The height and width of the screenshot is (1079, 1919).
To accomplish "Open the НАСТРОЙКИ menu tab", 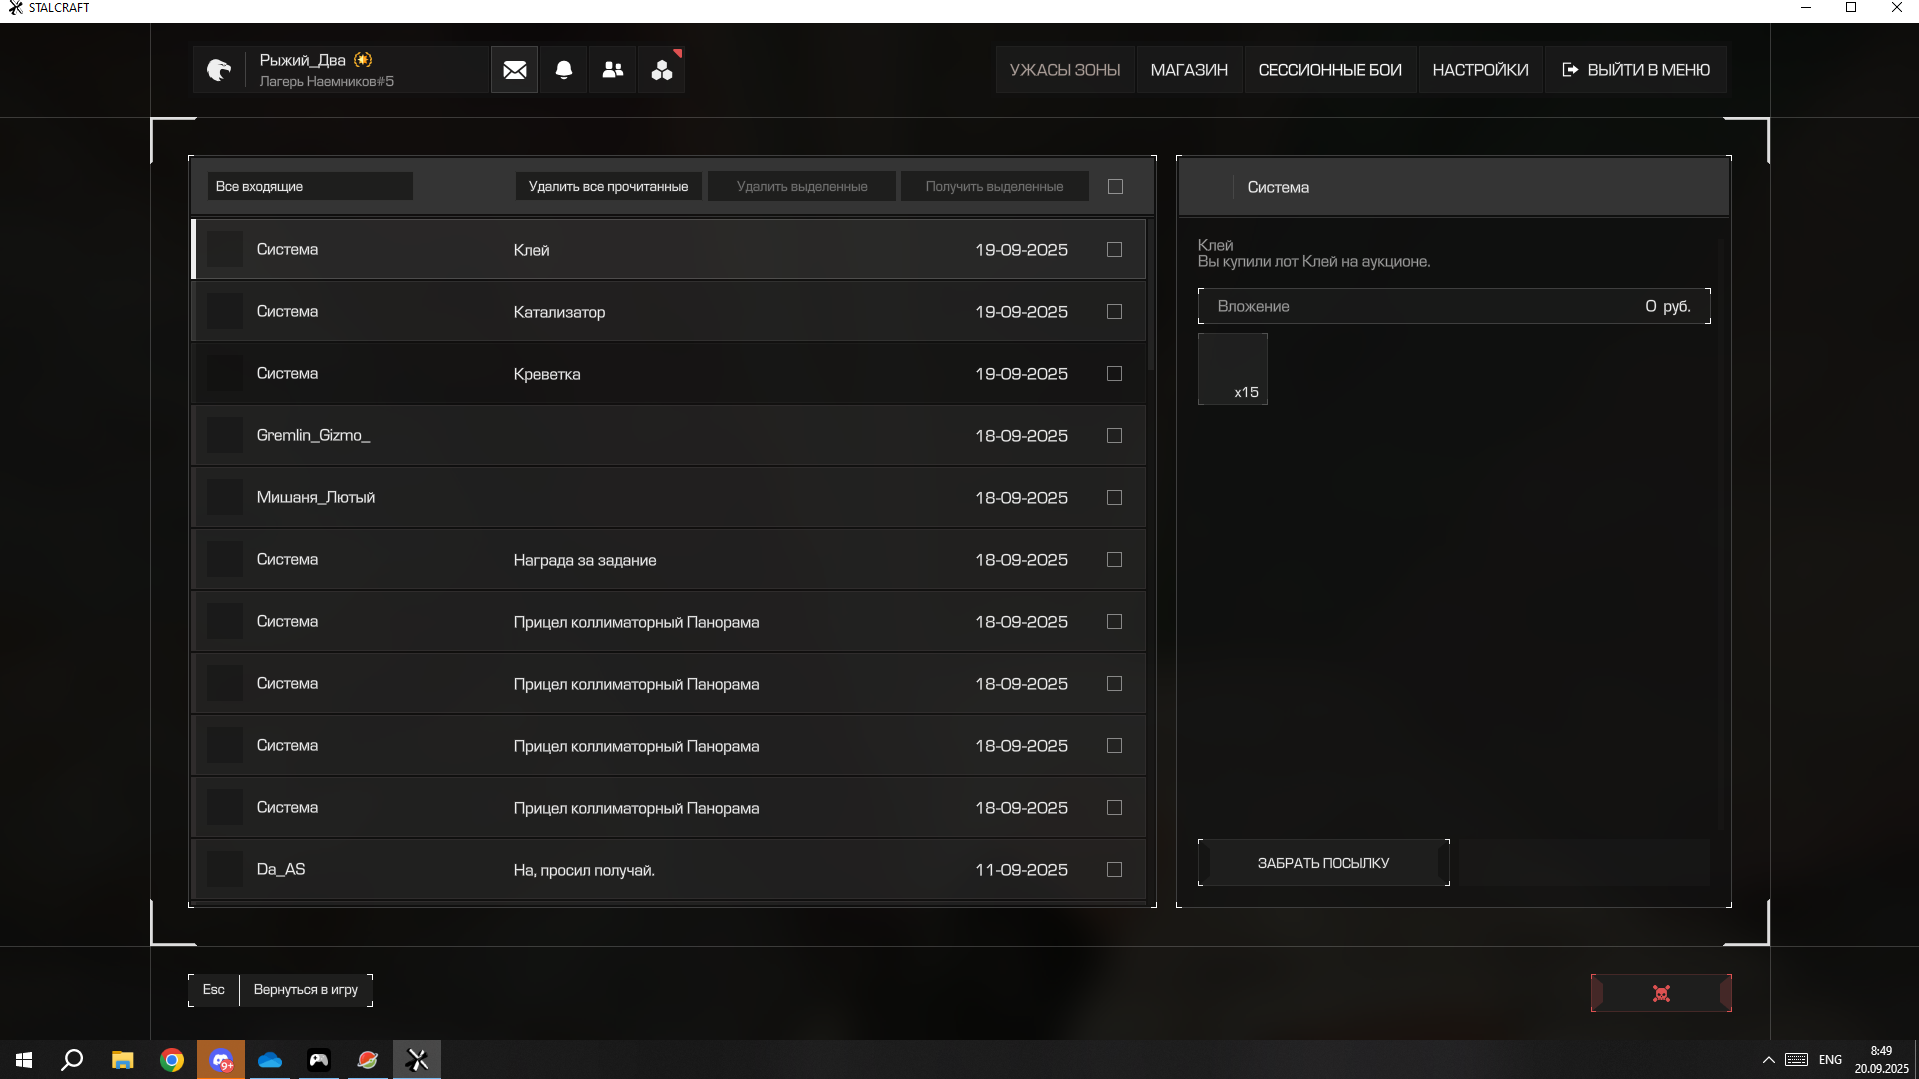I will pos(1480,70).
